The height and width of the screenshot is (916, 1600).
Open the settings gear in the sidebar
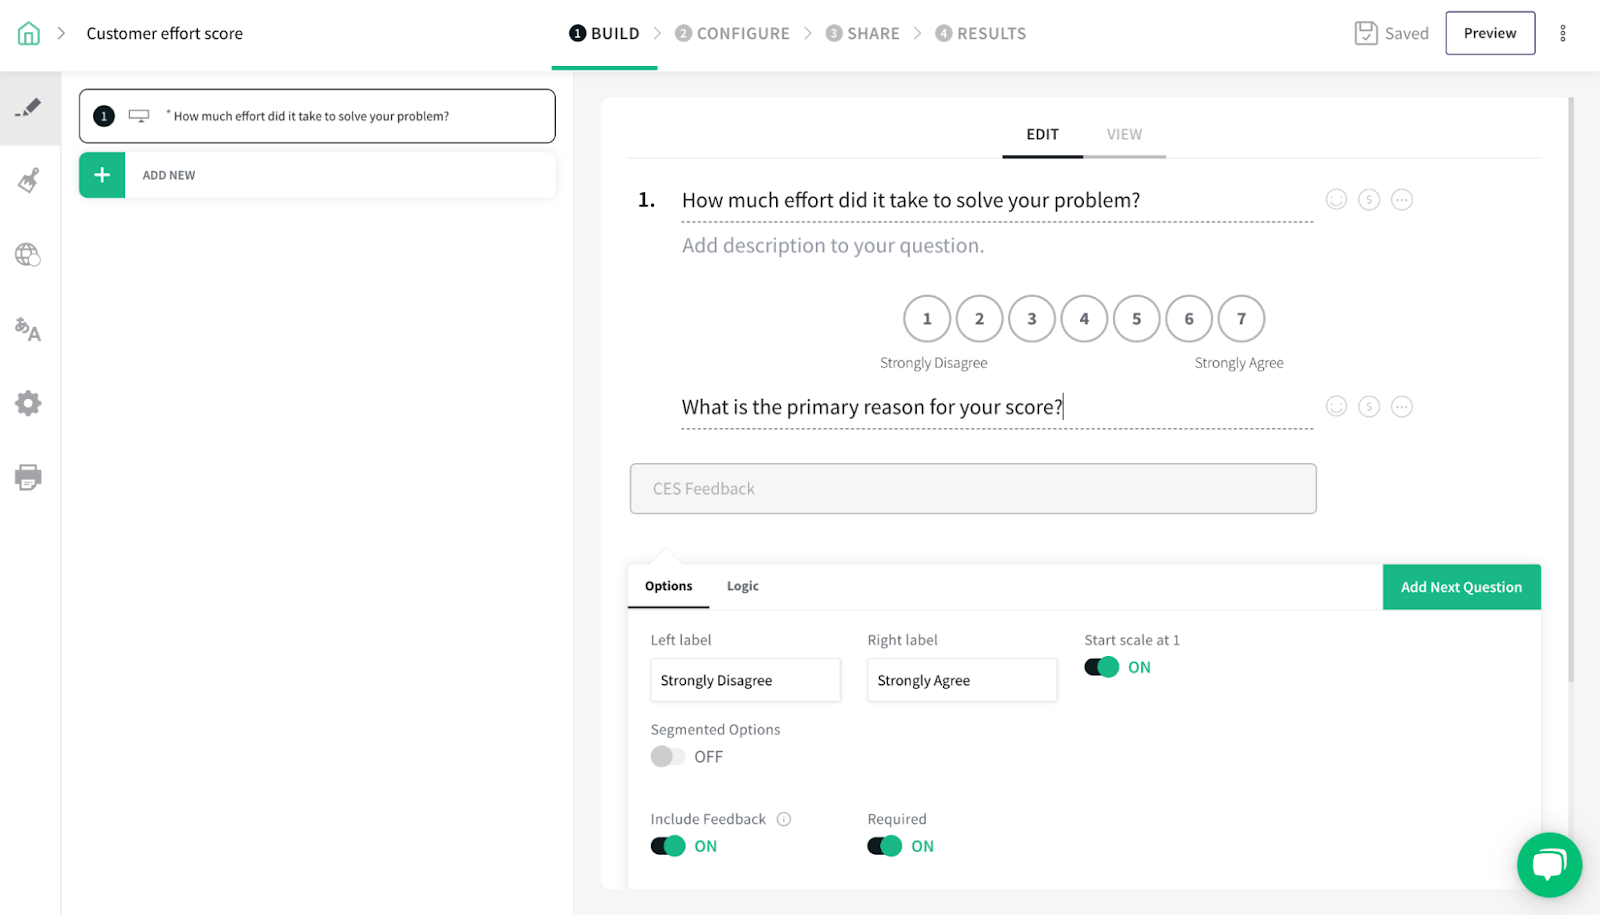click(28, 403)
